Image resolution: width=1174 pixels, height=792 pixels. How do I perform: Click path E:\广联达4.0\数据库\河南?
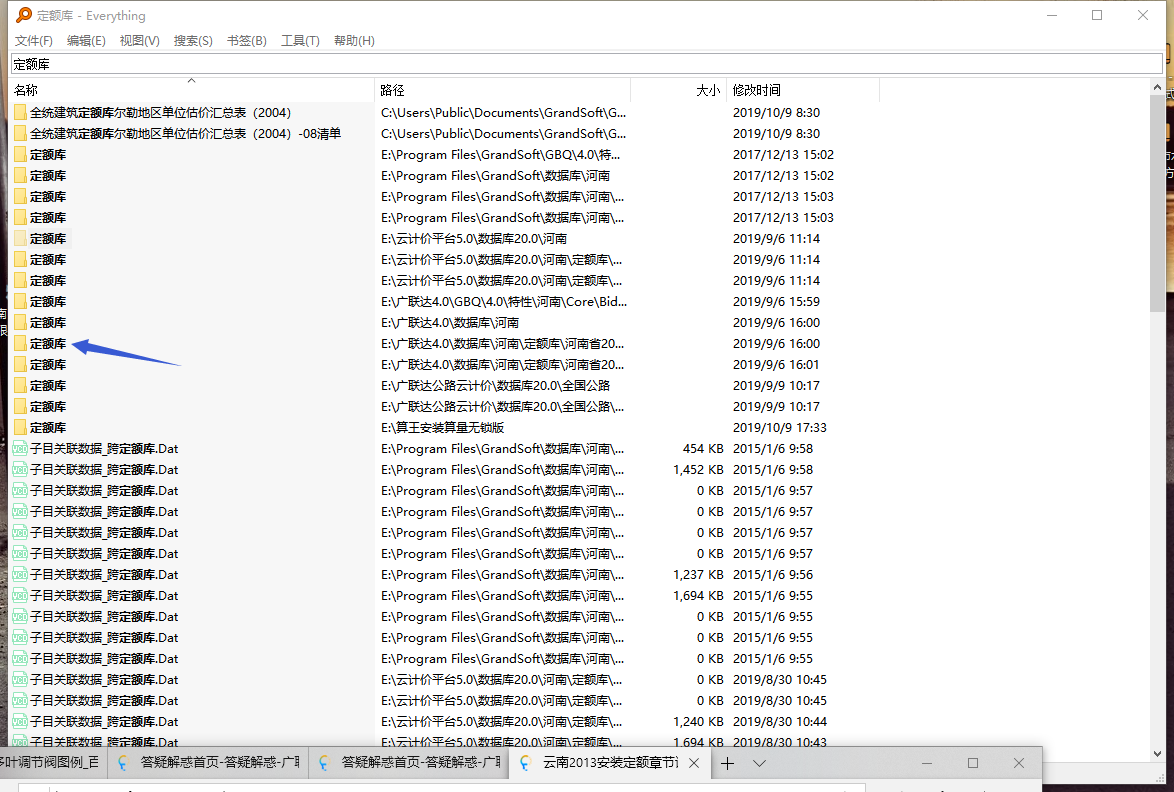pos(450,322)
